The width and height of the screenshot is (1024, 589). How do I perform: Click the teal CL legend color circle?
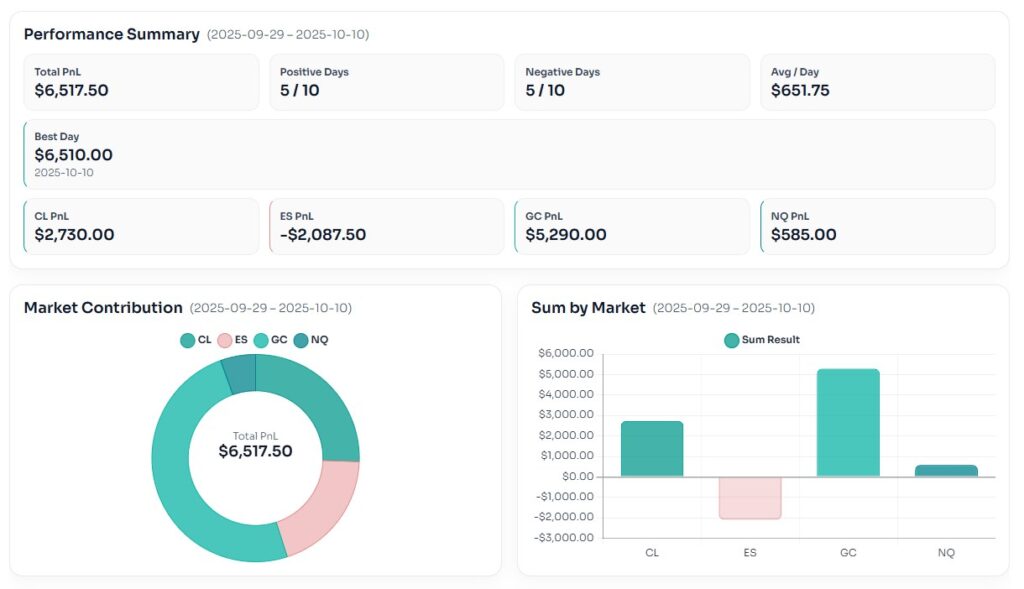(x=188, y=340)
